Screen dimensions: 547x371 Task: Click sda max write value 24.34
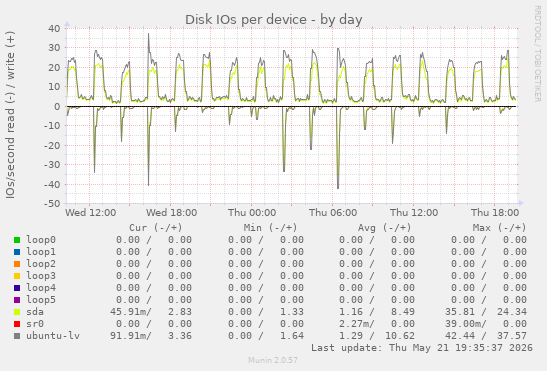(x=512, y=312)
